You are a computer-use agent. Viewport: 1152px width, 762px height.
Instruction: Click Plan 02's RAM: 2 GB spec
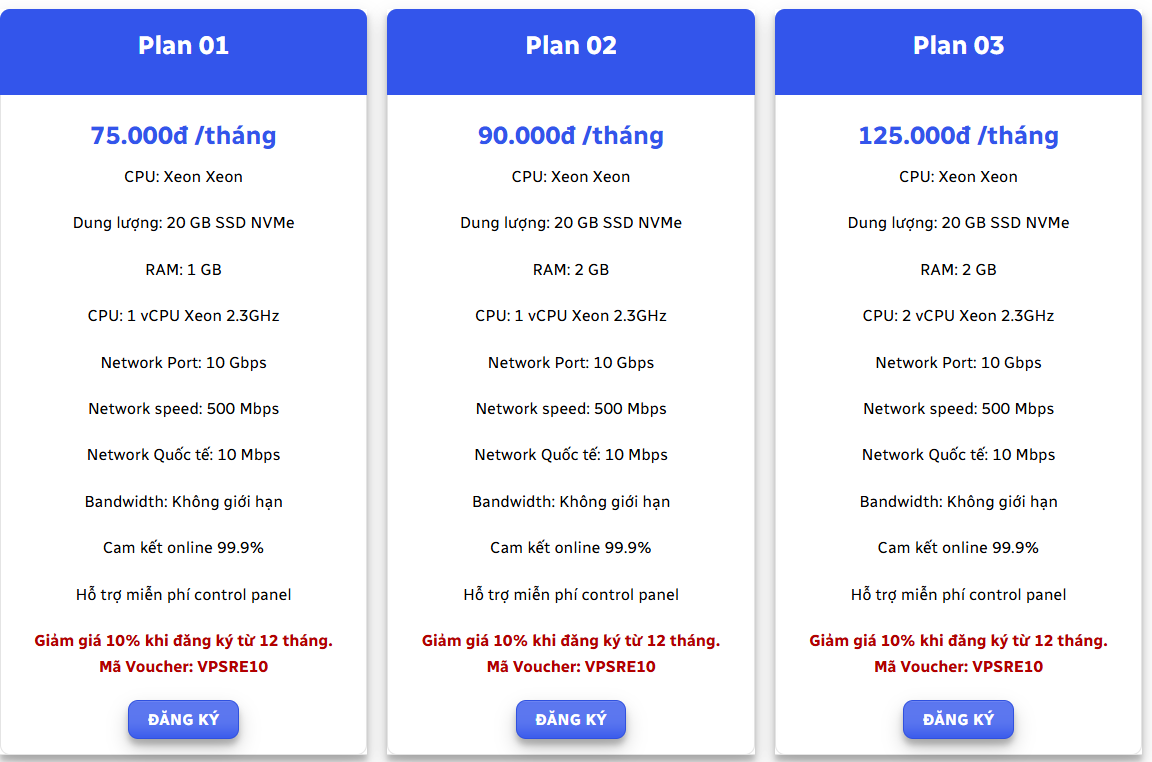571,270
